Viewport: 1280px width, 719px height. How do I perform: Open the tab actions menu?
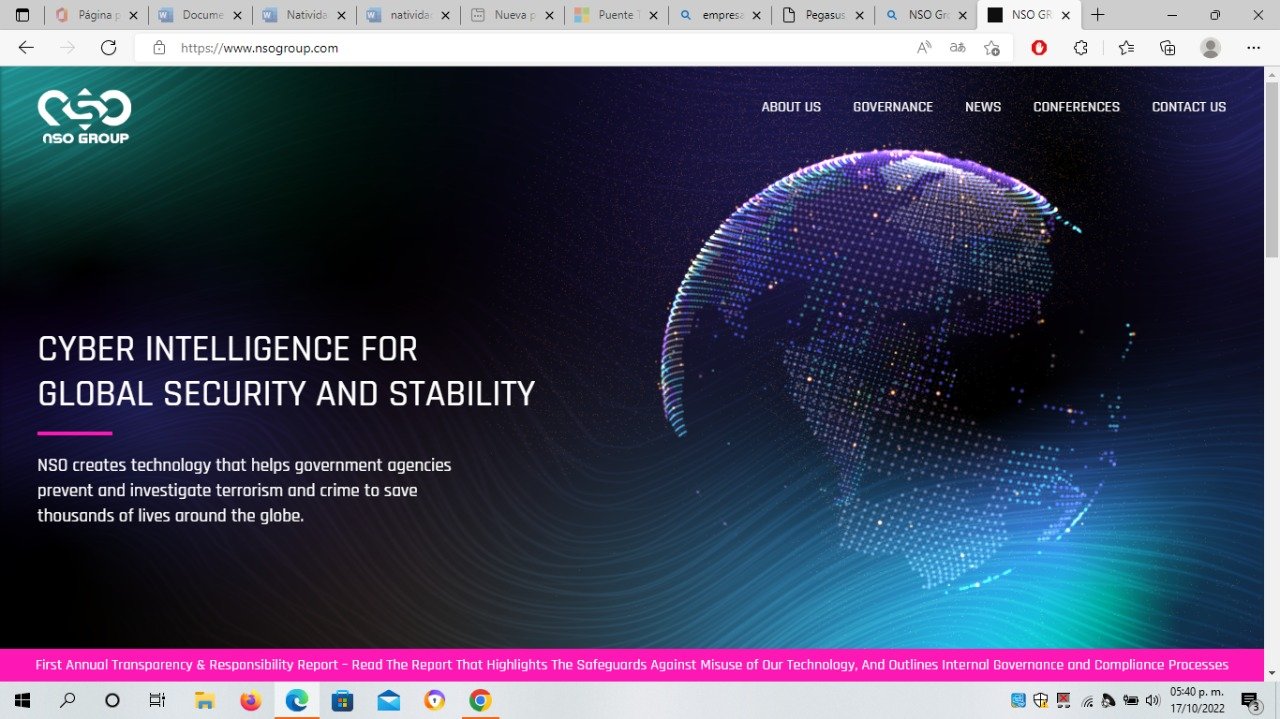click(x=22, y=15)
